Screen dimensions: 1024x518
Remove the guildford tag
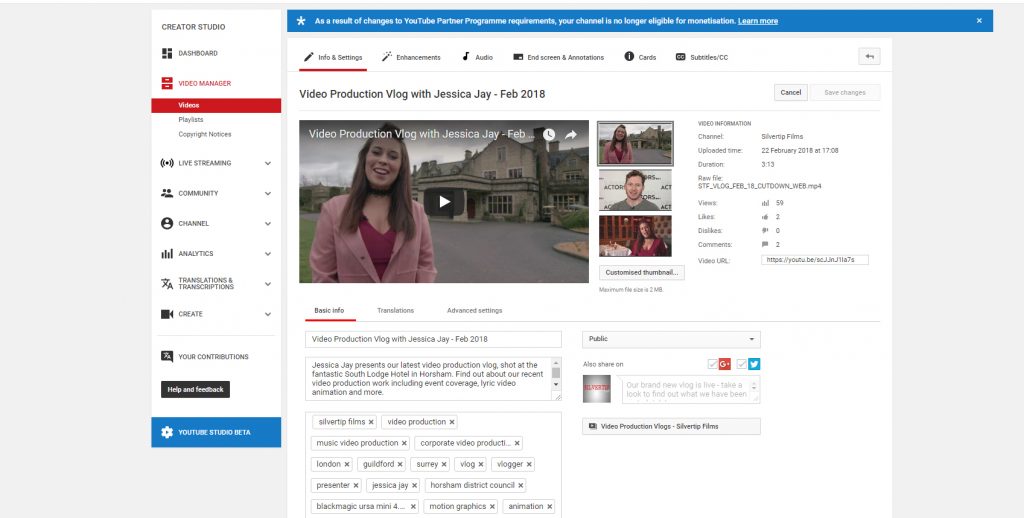(400, 464)
